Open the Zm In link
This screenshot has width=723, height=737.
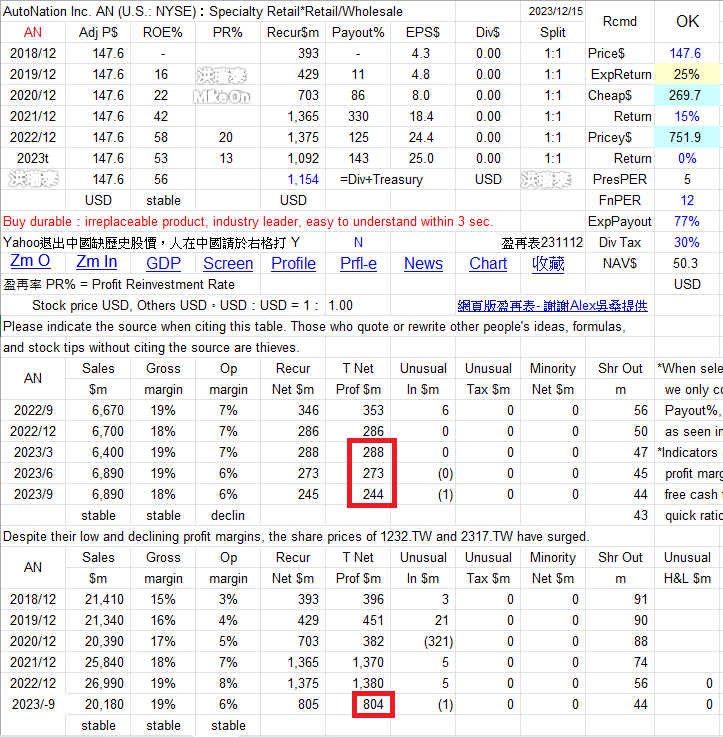(96, 262)
